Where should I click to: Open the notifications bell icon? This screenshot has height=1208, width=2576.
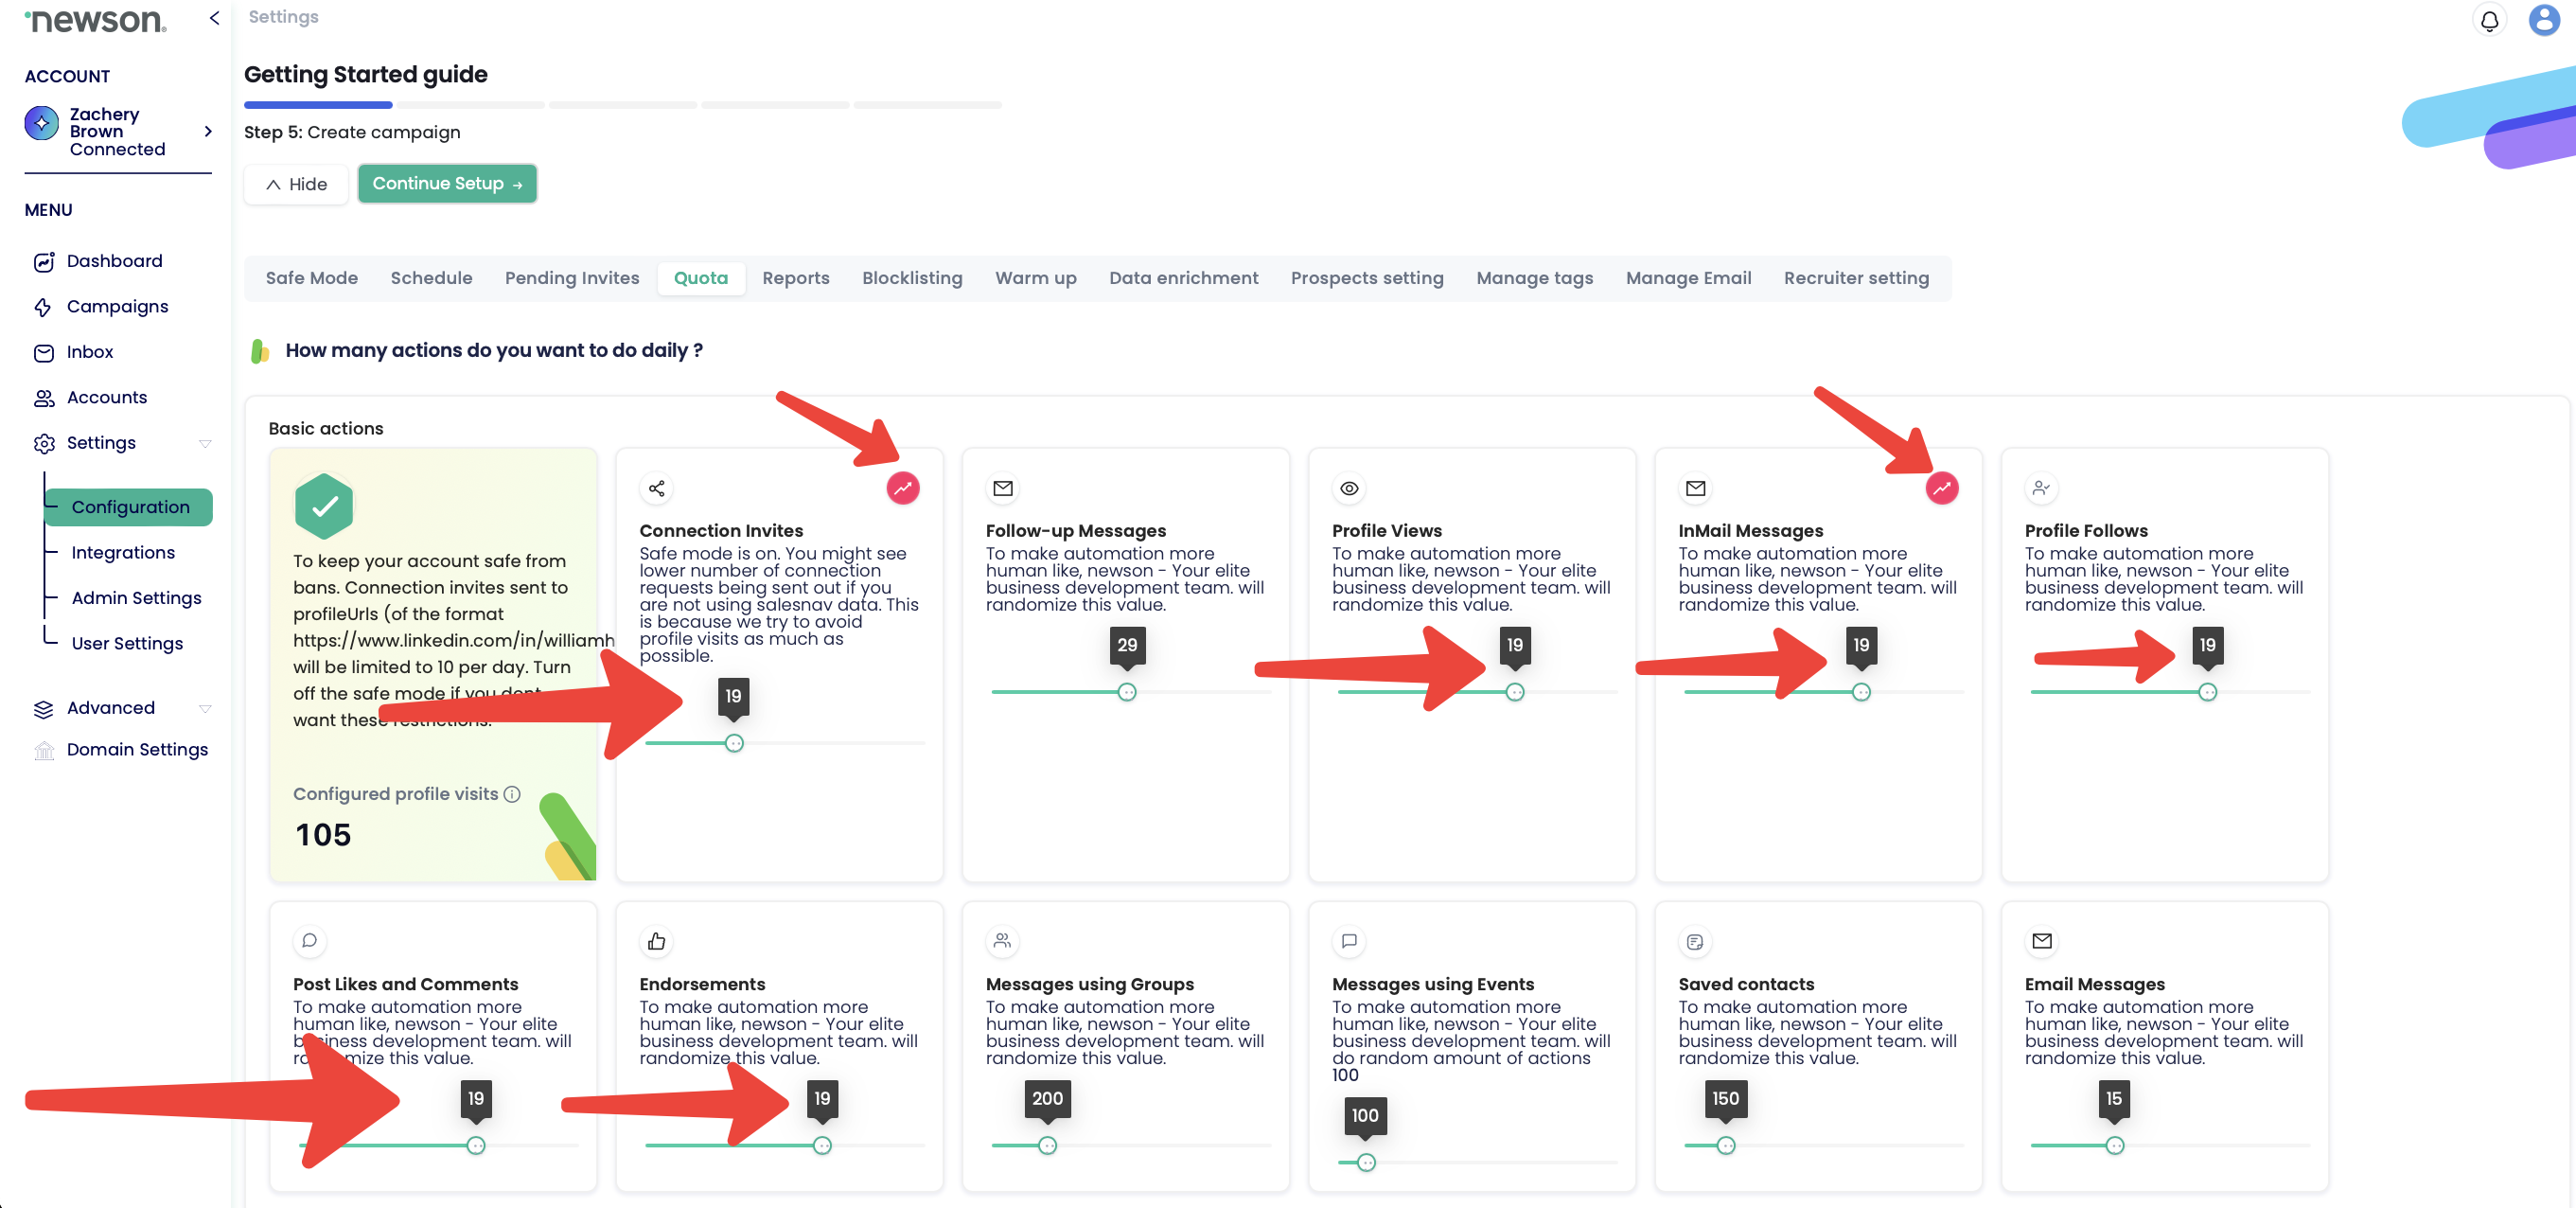2489,20
